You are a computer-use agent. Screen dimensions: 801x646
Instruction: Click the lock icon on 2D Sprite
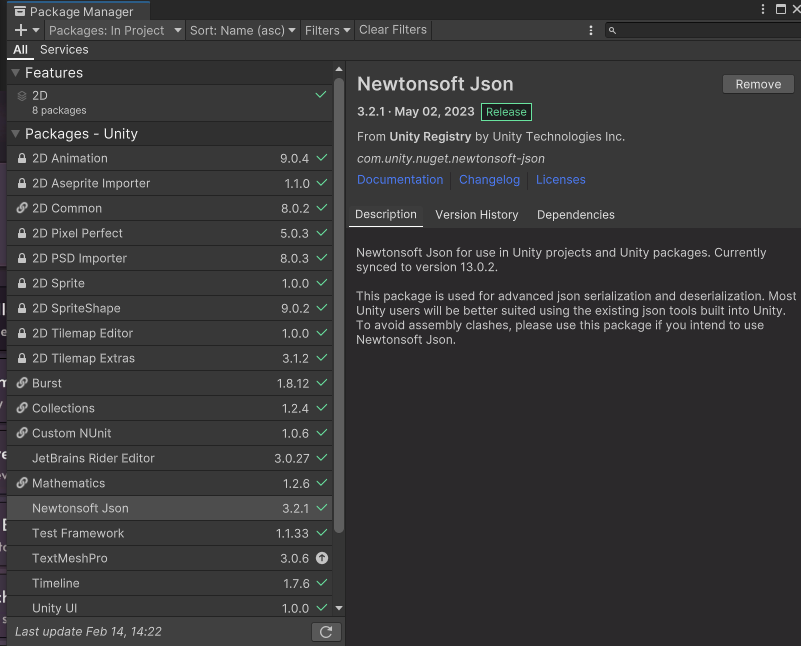coord(21,283)
